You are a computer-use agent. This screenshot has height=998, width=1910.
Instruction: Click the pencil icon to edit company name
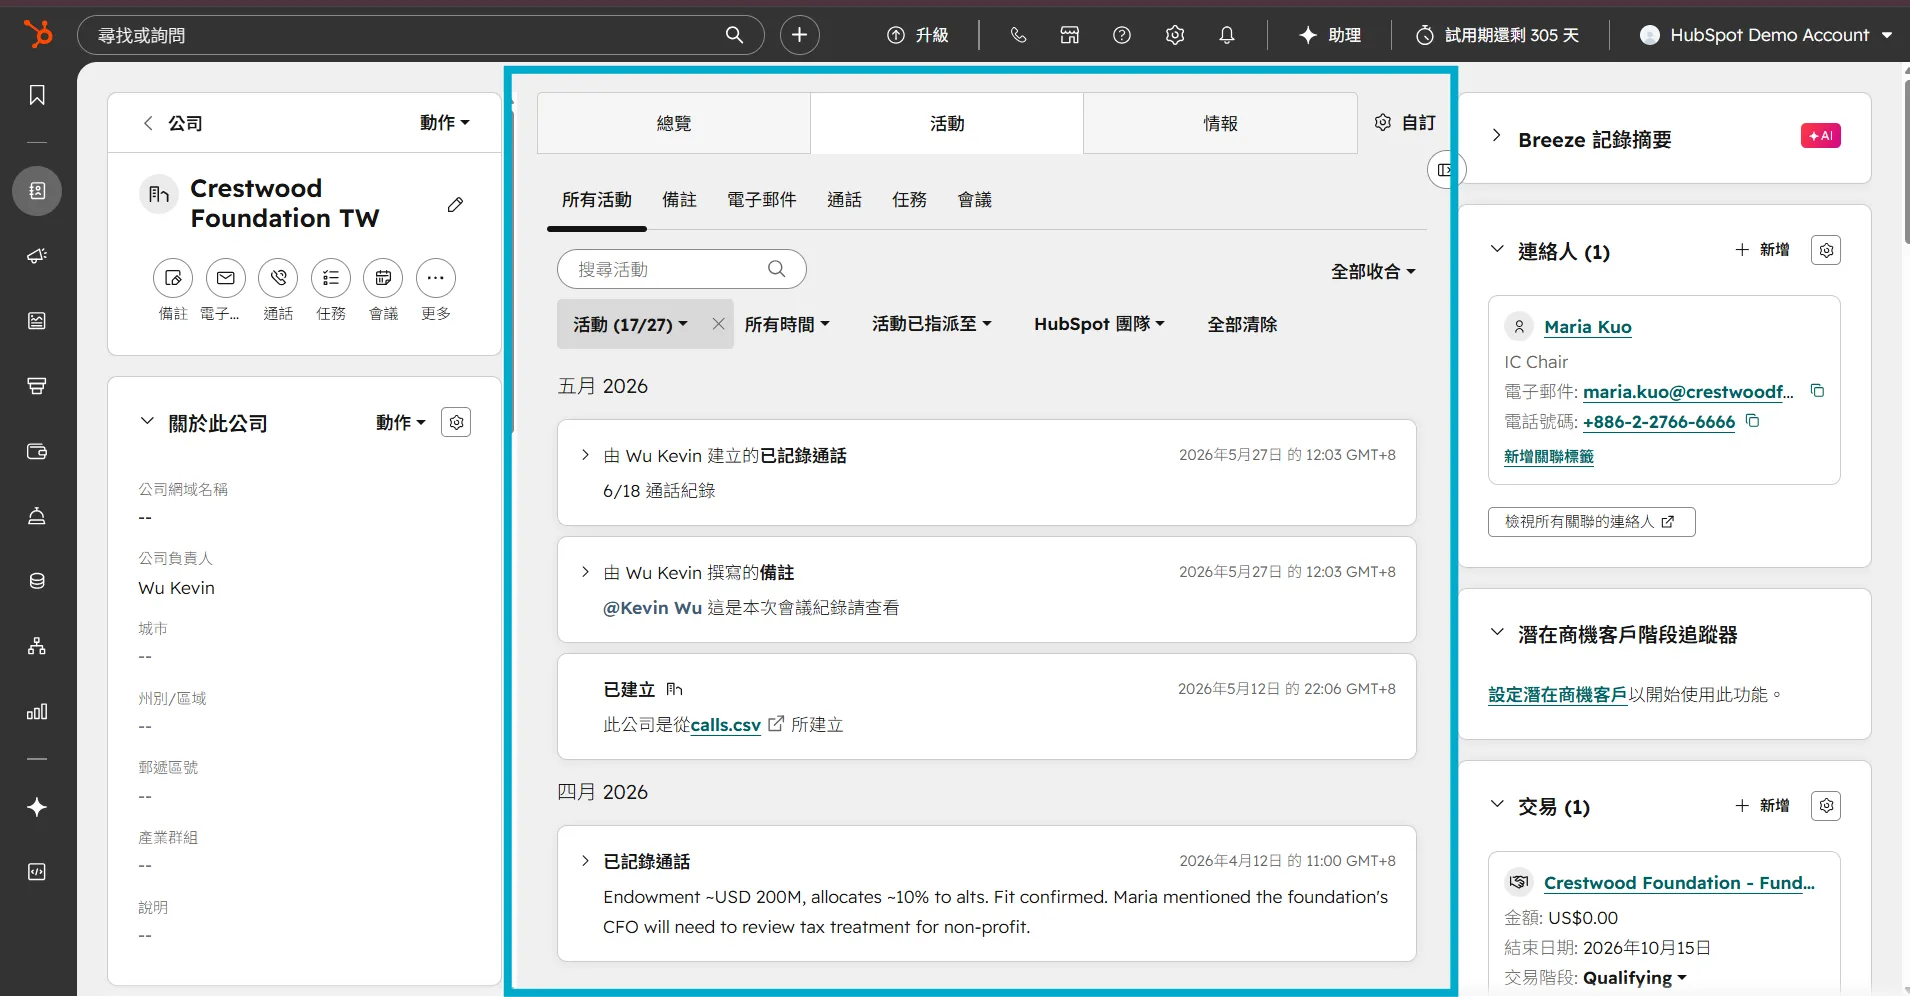tap(455, 204)
